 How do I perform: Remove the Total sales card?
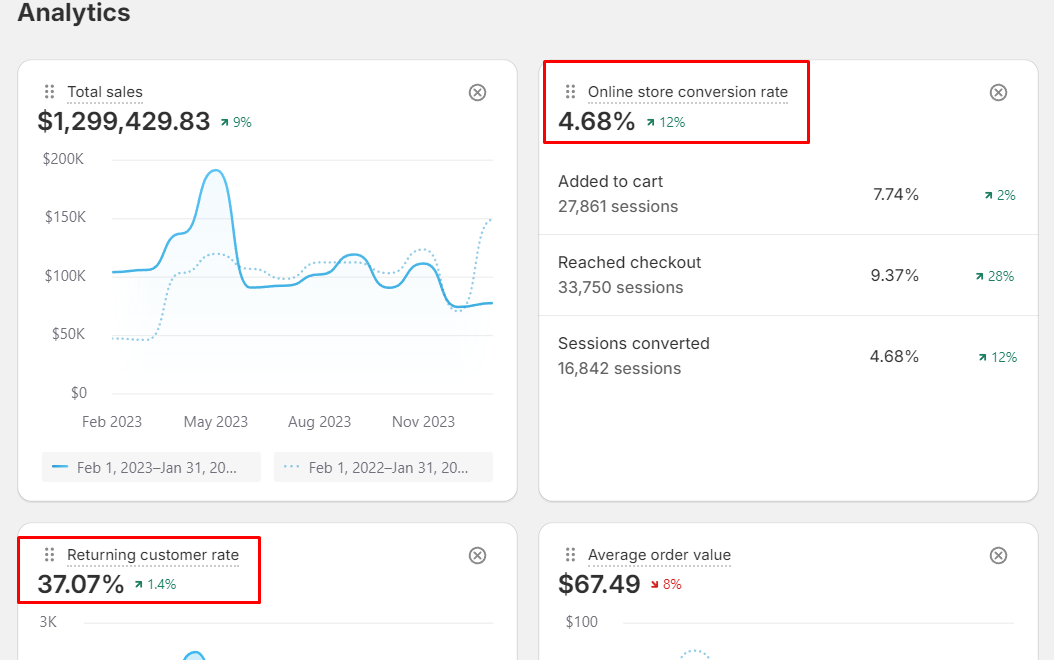click(x=477, y=92)
